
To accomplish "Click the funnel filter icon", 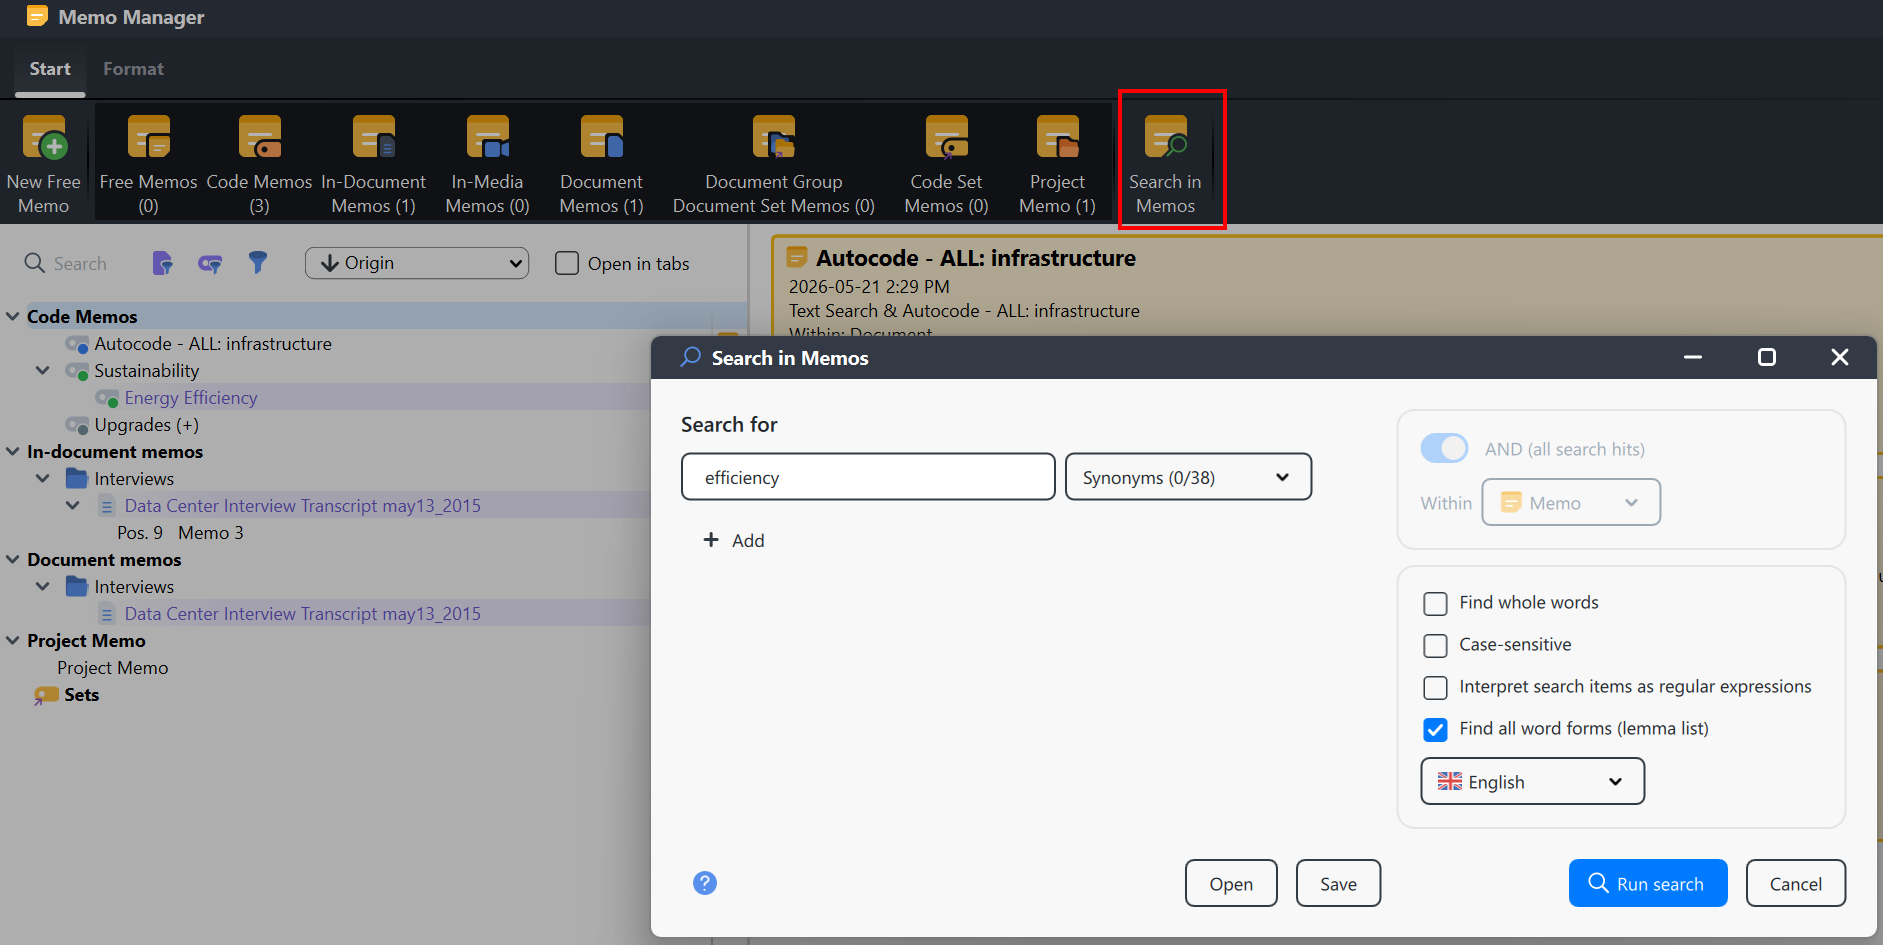I will (x=258, y=263).
